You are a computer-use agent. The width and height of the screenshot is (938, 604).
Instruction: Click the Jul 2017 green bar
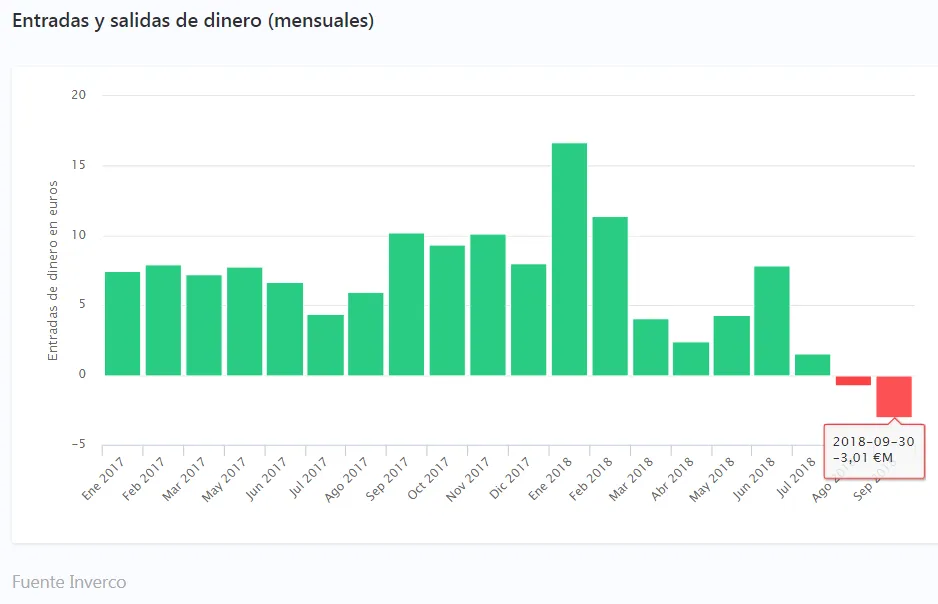click(325, 345)
